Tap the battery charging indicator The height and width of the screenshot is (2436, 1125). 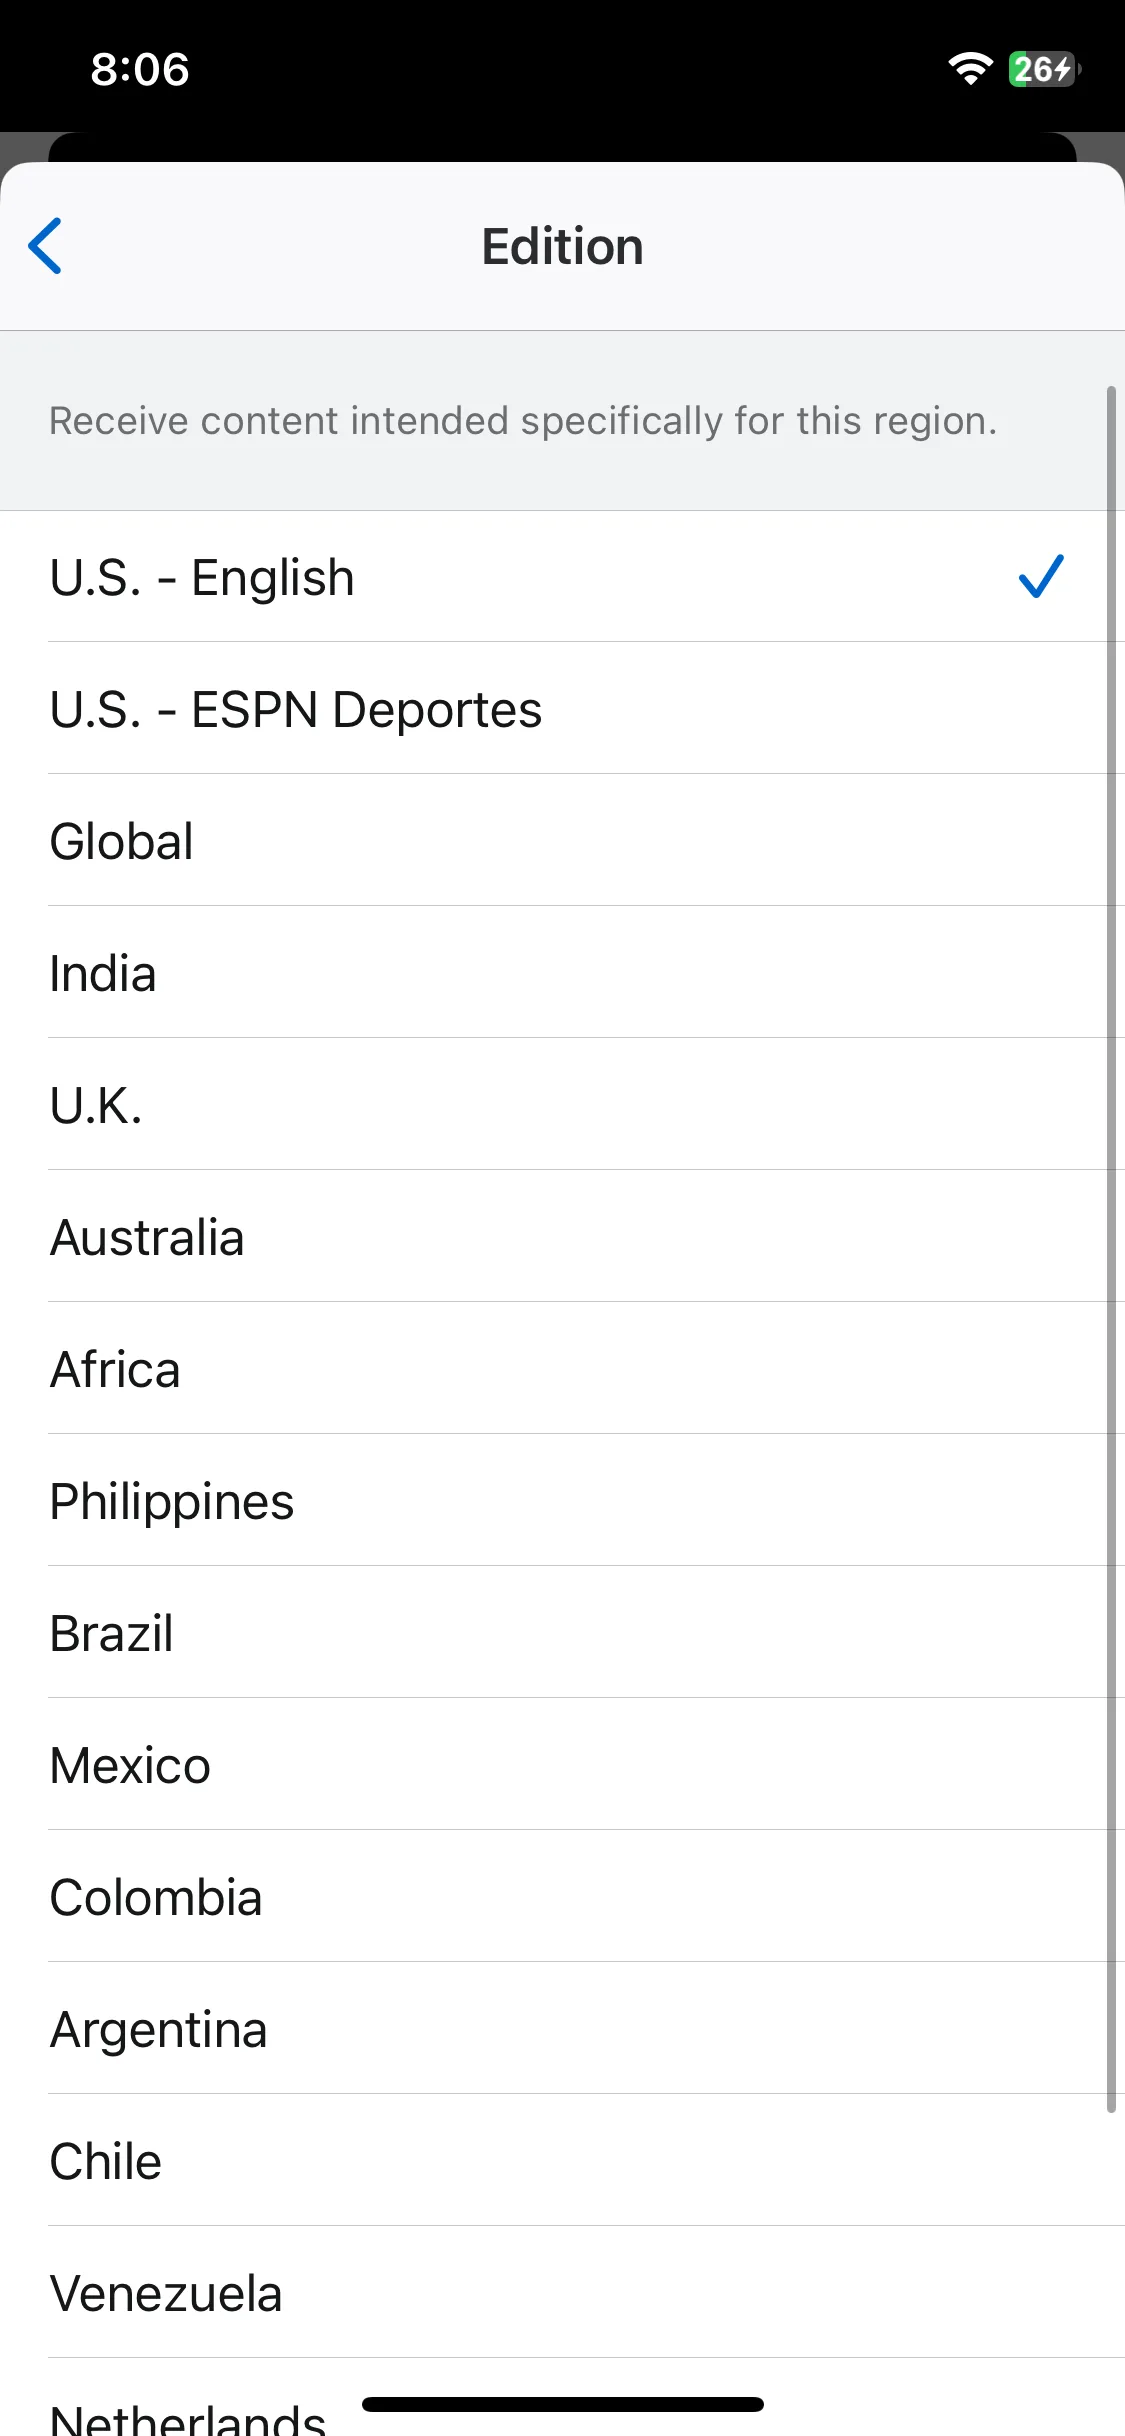coord(1044,69)
